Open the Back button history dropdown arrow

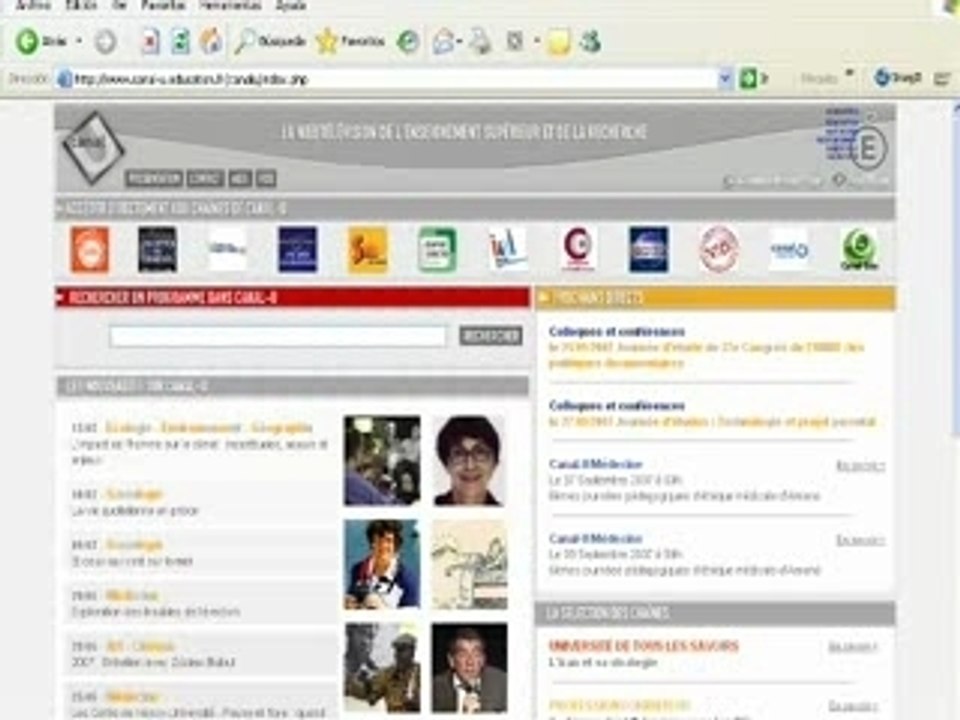(78, 41)
